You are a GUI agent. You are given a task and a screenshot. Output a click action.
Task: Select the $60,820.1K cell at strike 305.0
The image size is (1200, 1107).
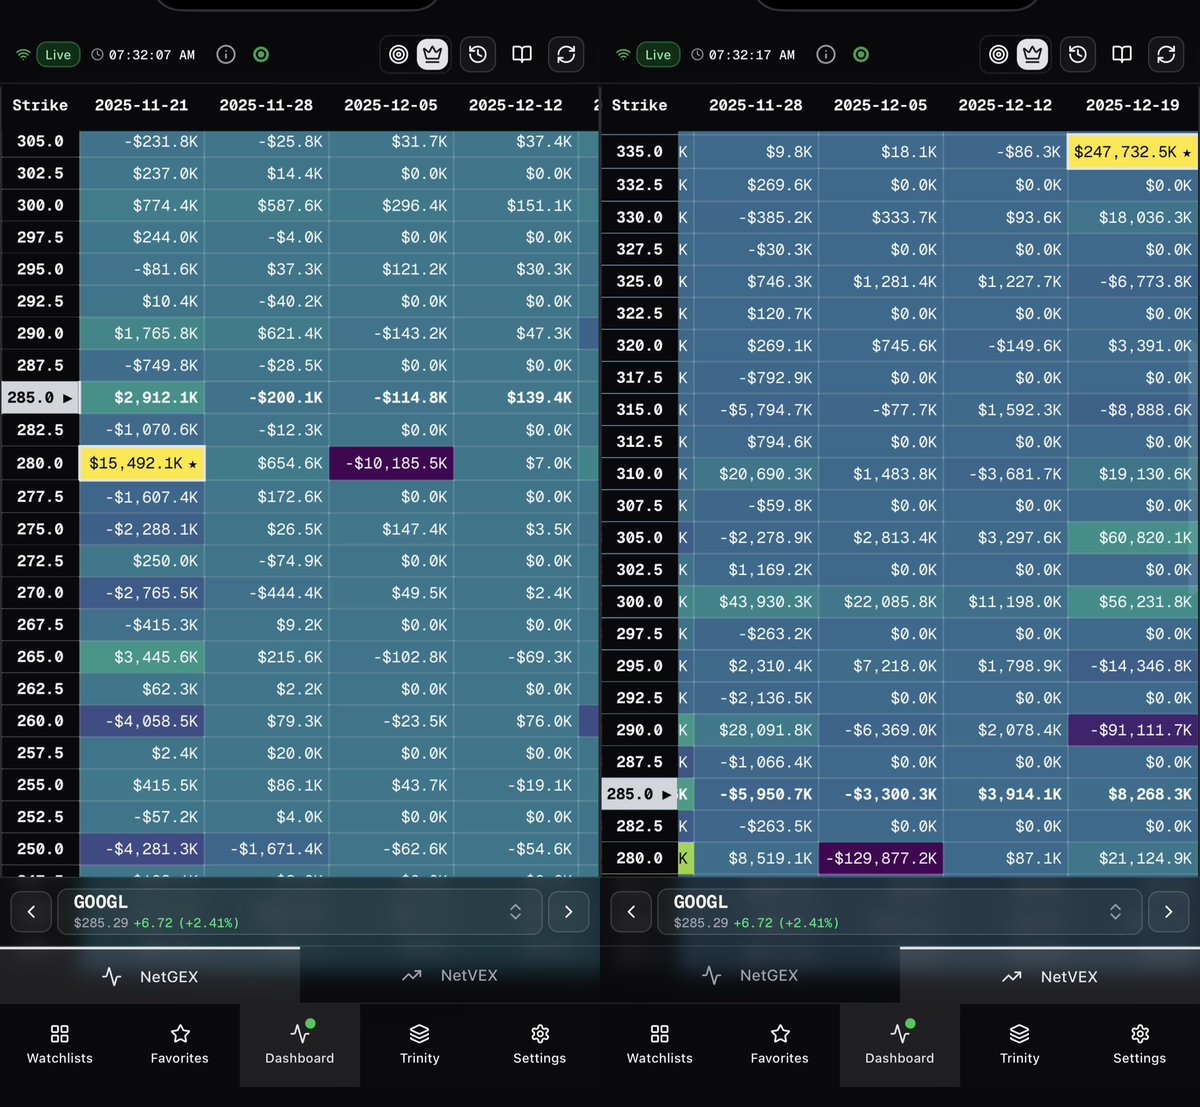tap(1132, 538)
